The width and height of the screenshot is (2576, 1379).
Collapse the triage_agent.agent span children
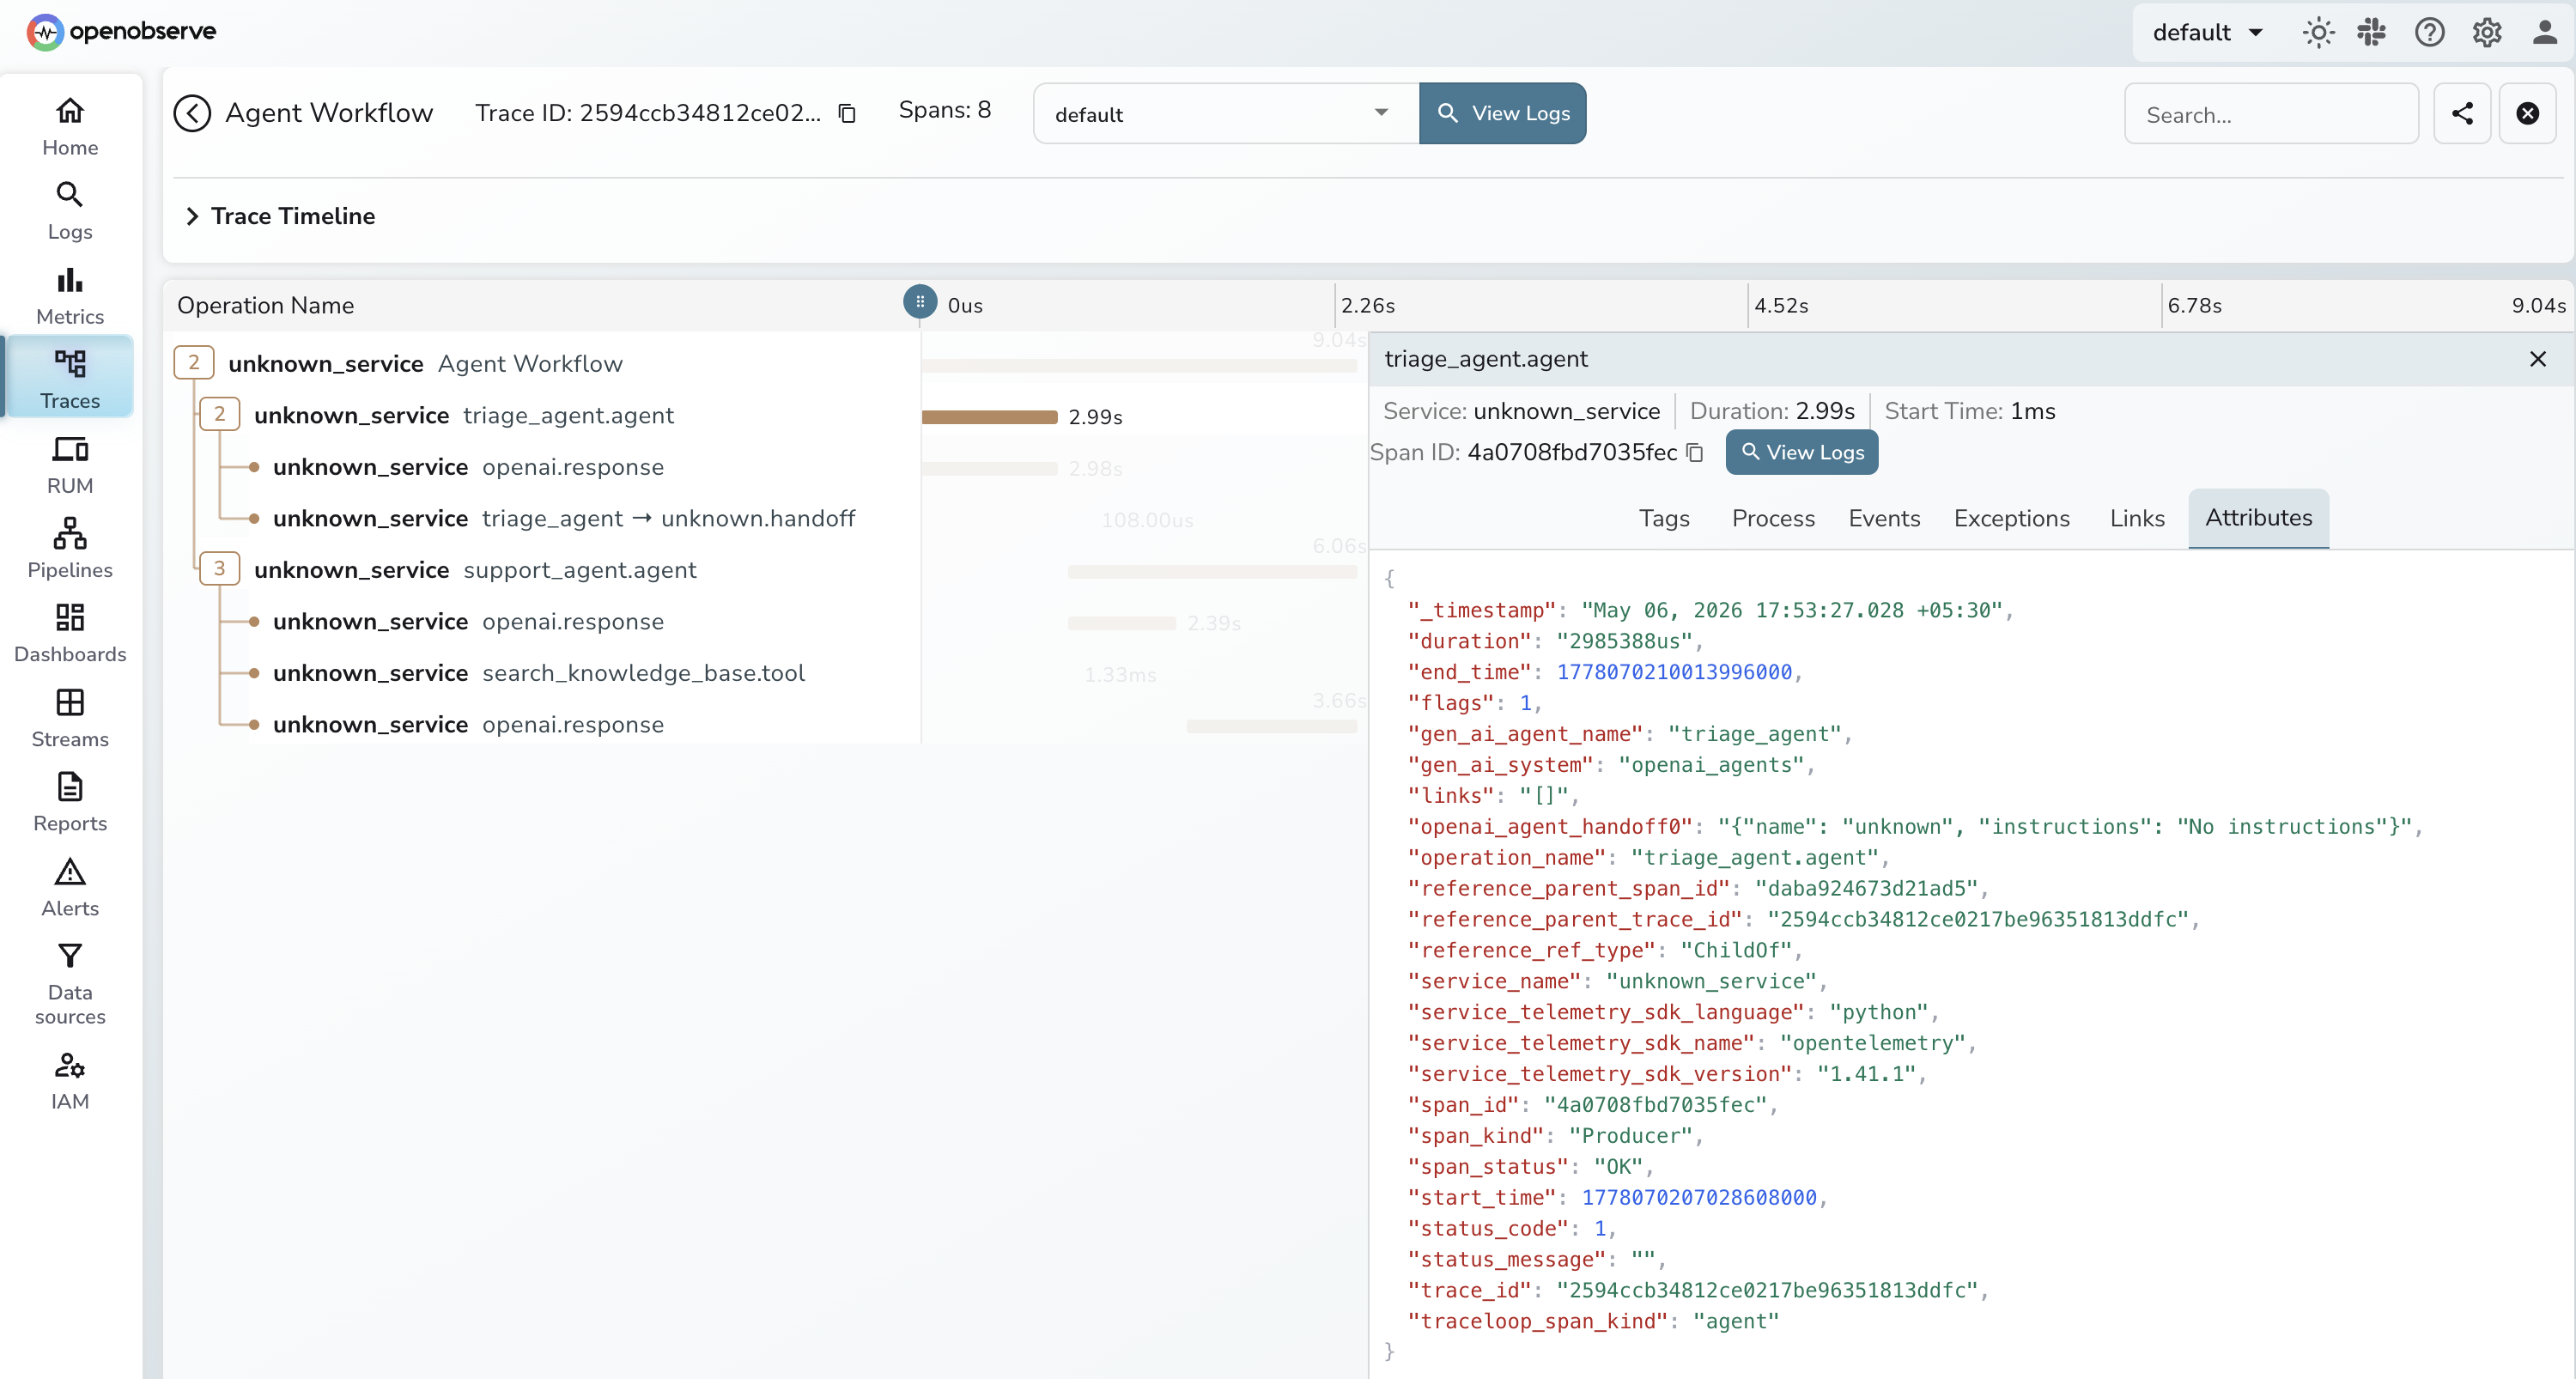coord(219,414)
